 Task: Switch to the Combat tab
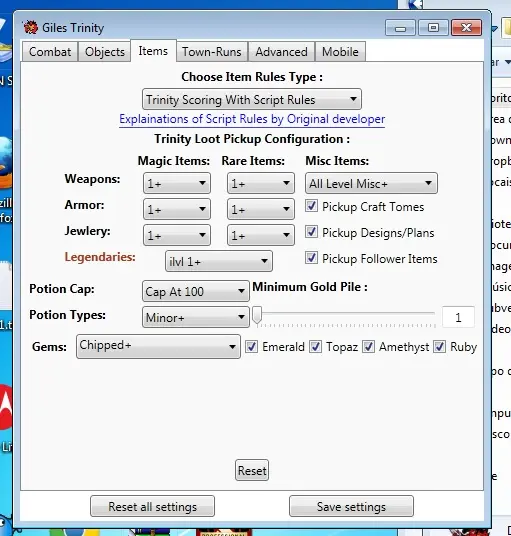50,52
